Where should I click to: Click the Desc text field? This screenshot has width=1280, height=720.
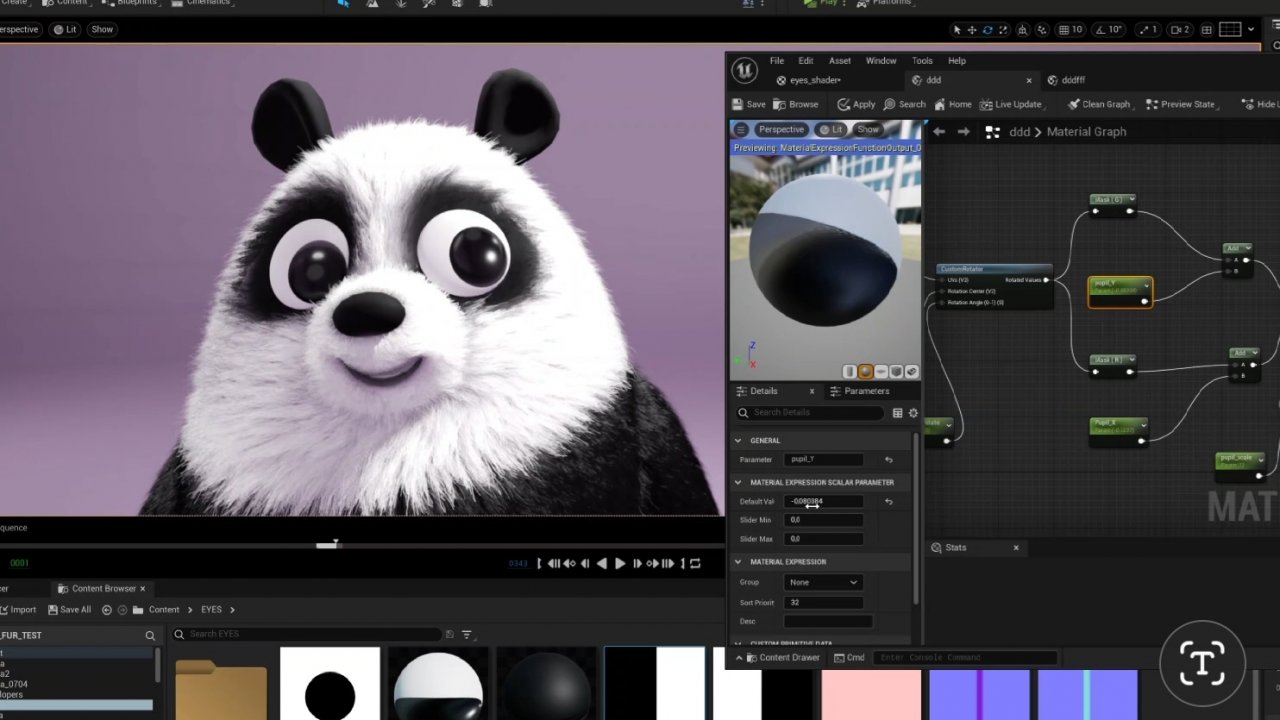click(828, 621)
